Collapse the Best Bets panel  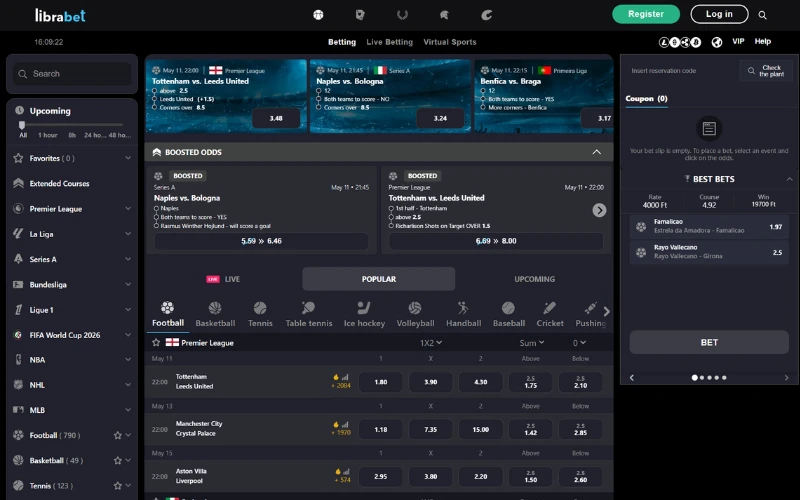click(789, 179)
